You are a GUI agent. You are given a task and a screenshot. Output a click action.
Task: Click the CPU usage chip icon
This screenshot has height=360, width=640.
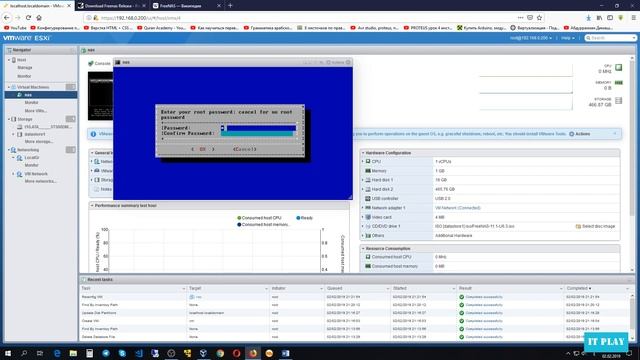[x=619, y=68]
